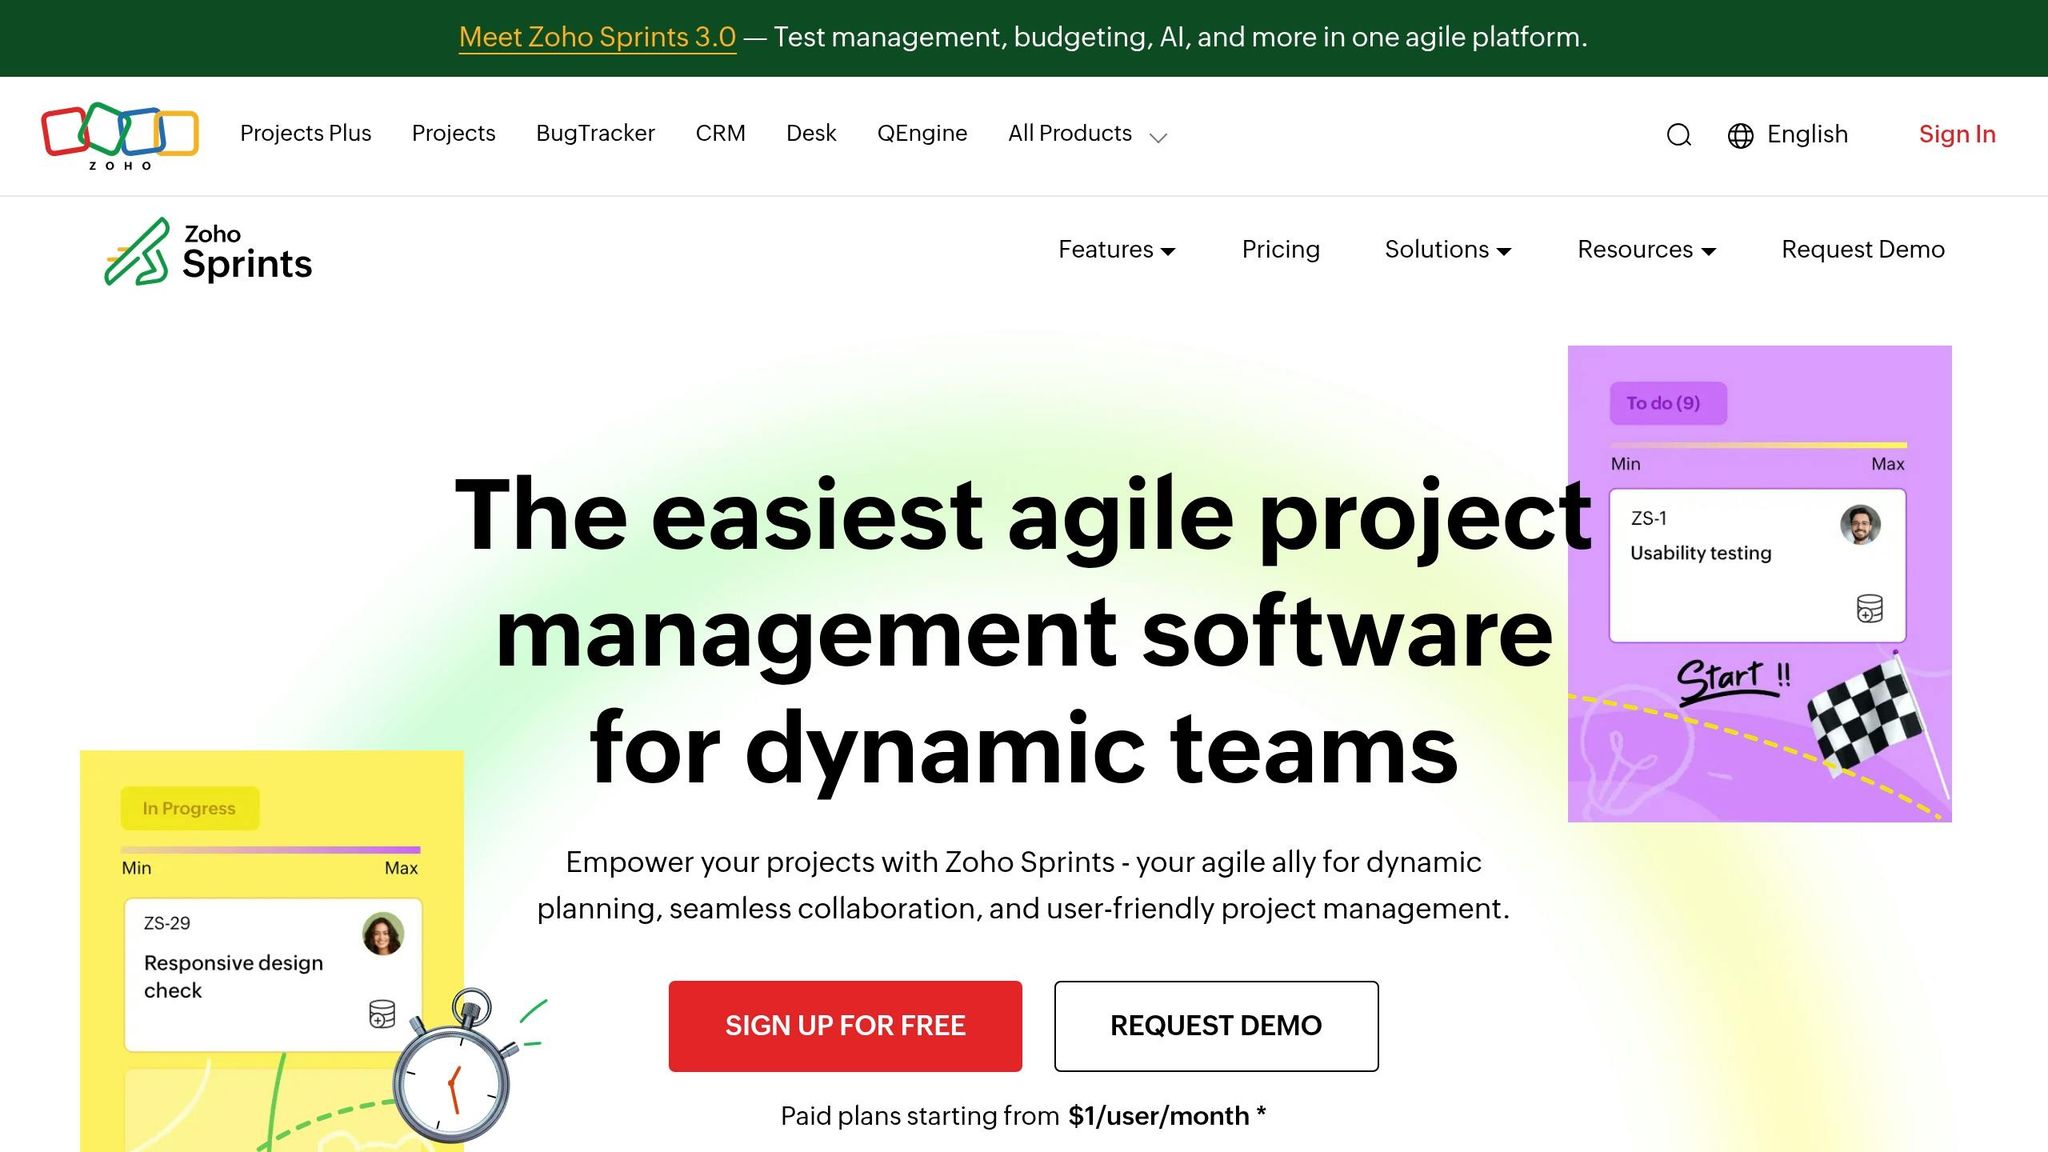
Task: Click the REQUEST DEMO outlined button
Action: pos(1216,1026)
